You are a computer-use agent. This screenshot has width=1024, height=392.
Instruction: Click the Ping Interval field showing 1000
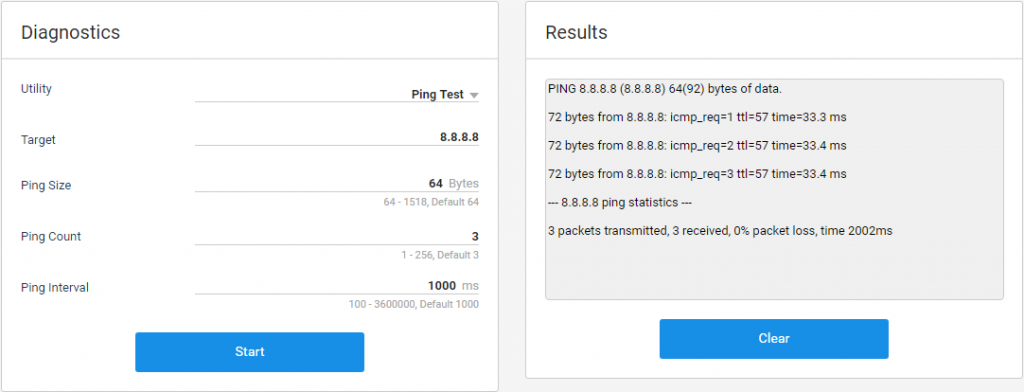click(x=337, y=286)
